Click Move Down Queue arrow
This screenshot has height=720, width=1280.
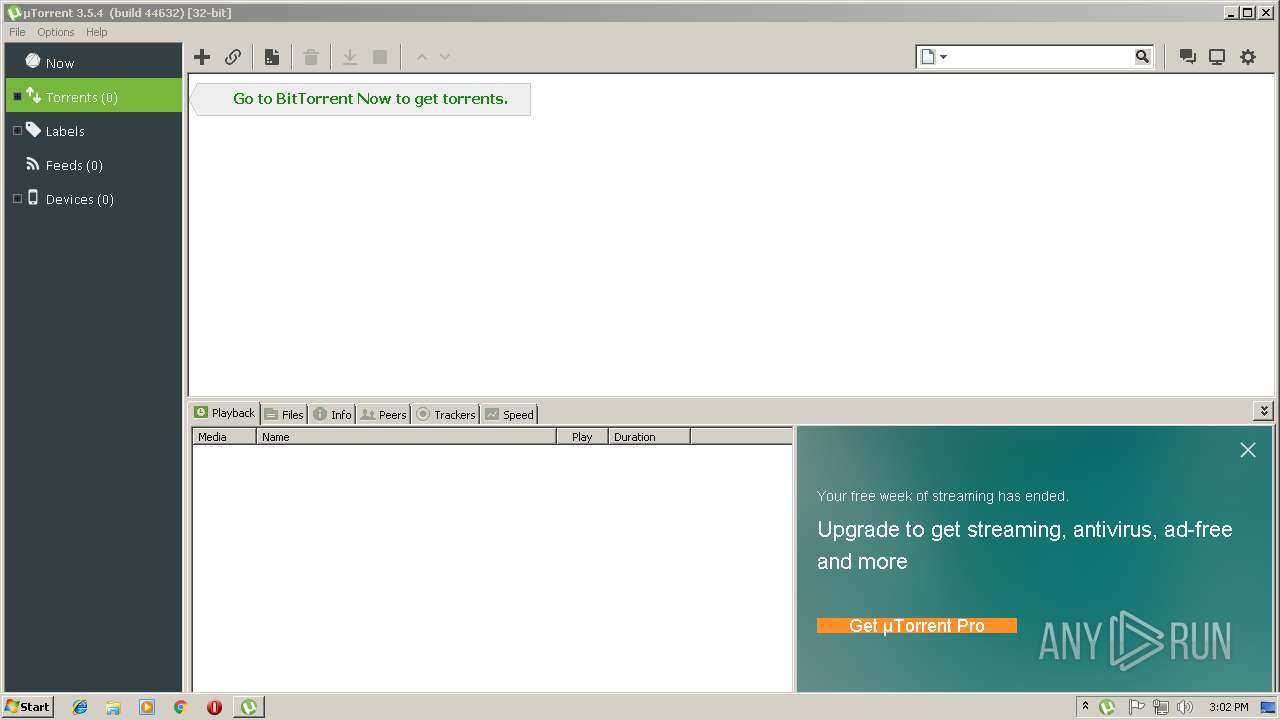445,57
